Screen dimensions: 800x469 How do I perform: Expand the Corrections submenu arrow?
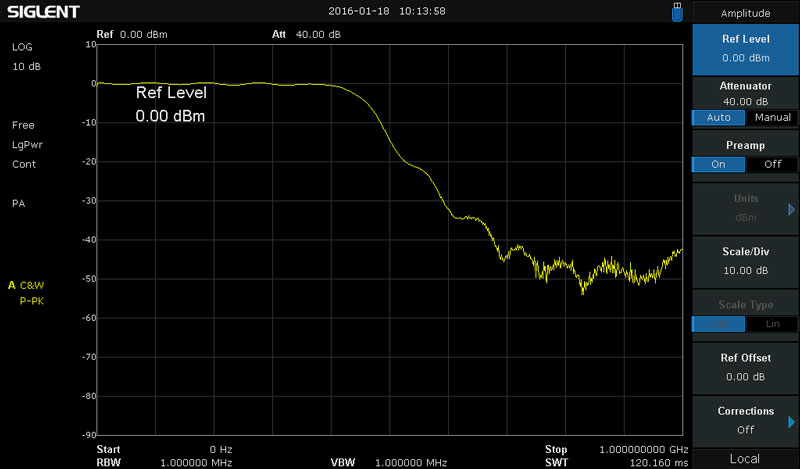791,421
